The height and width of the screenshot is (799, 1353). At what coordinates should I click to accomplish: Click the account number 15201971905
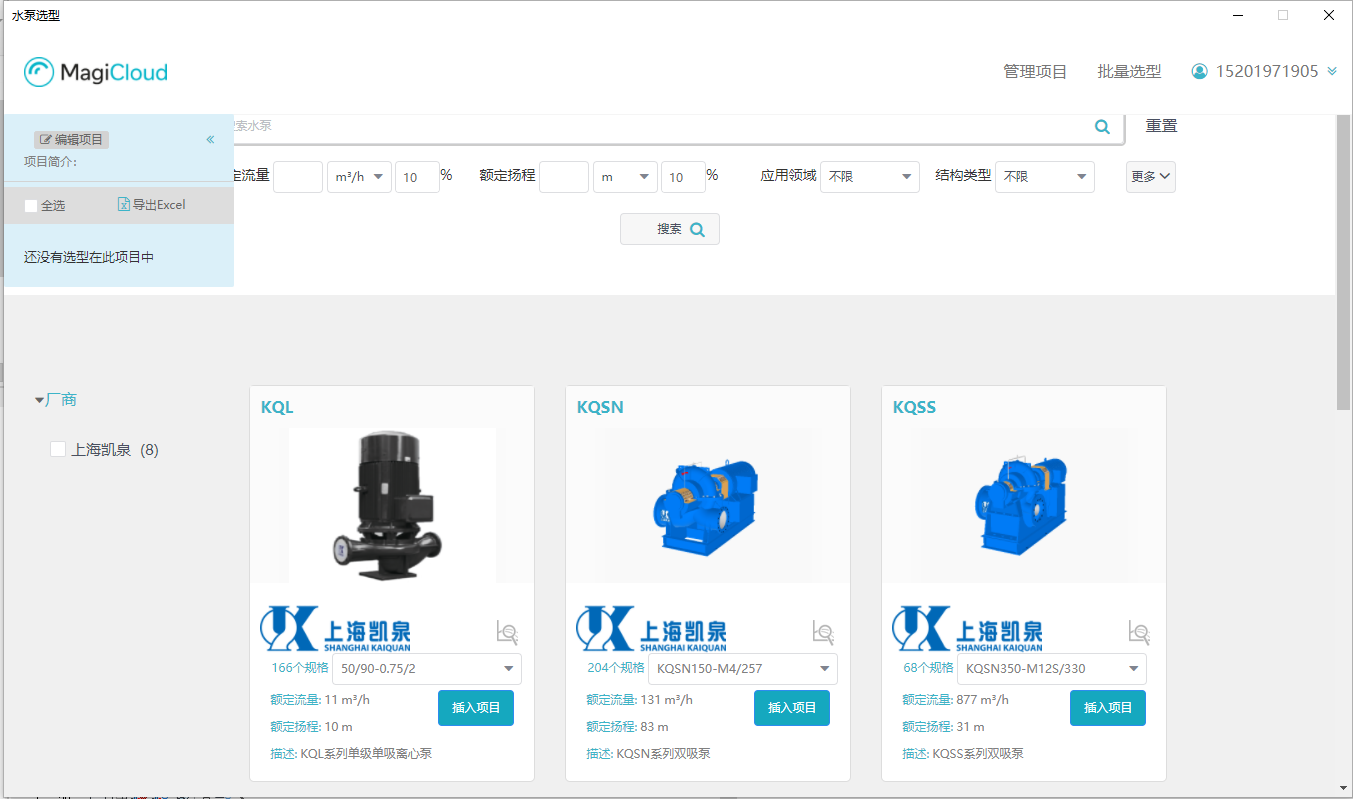coord(1267,72)
